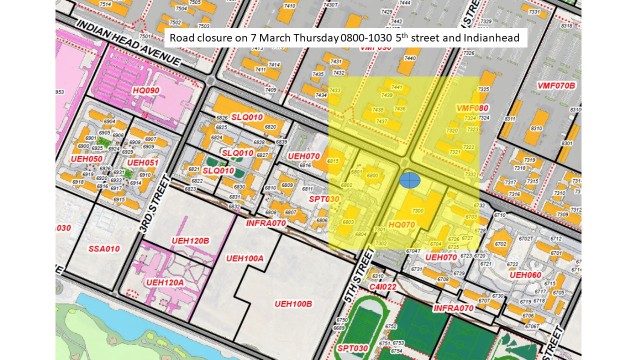Select the UEH060 zone label

[x=525, y=275]
